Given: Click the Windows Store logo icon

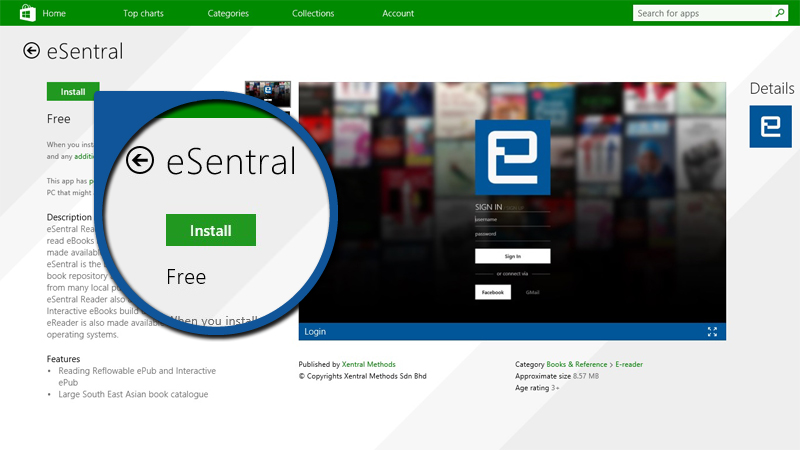Looking at the screenshot, I should tap(28, 13).
